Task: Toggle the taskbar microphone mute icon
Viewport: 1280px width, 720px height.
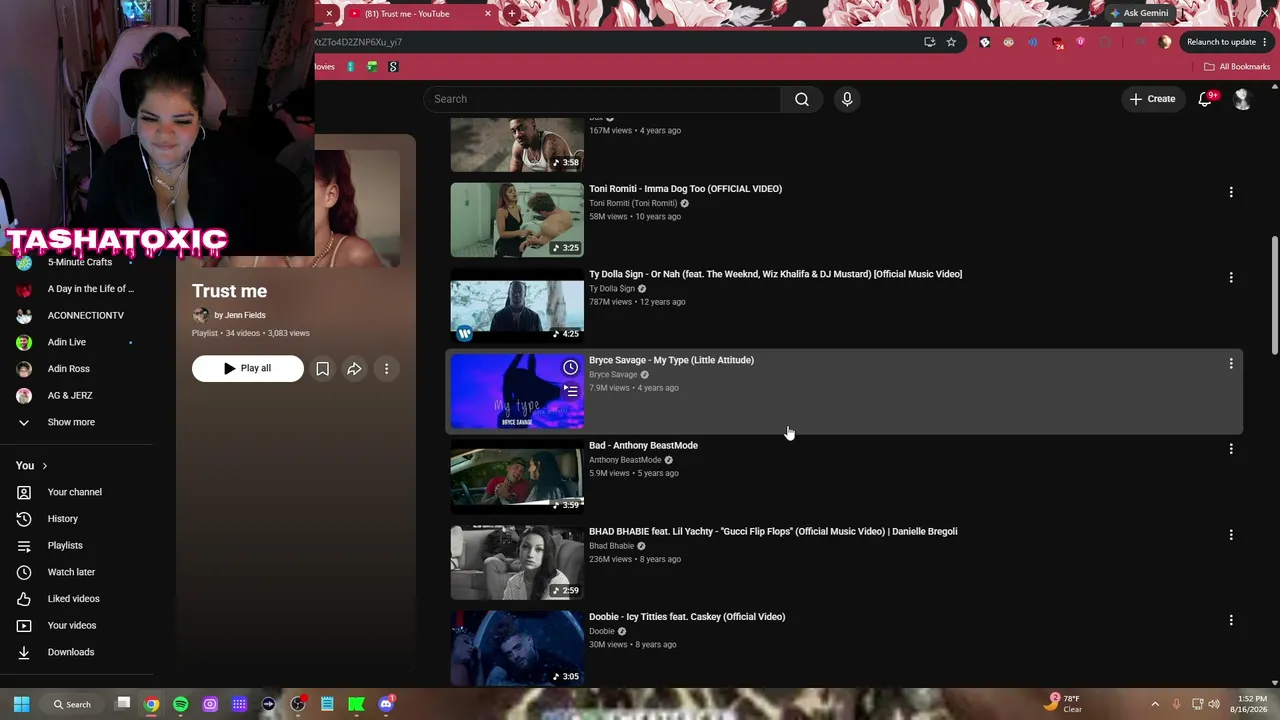Action: click(1176, 704)
